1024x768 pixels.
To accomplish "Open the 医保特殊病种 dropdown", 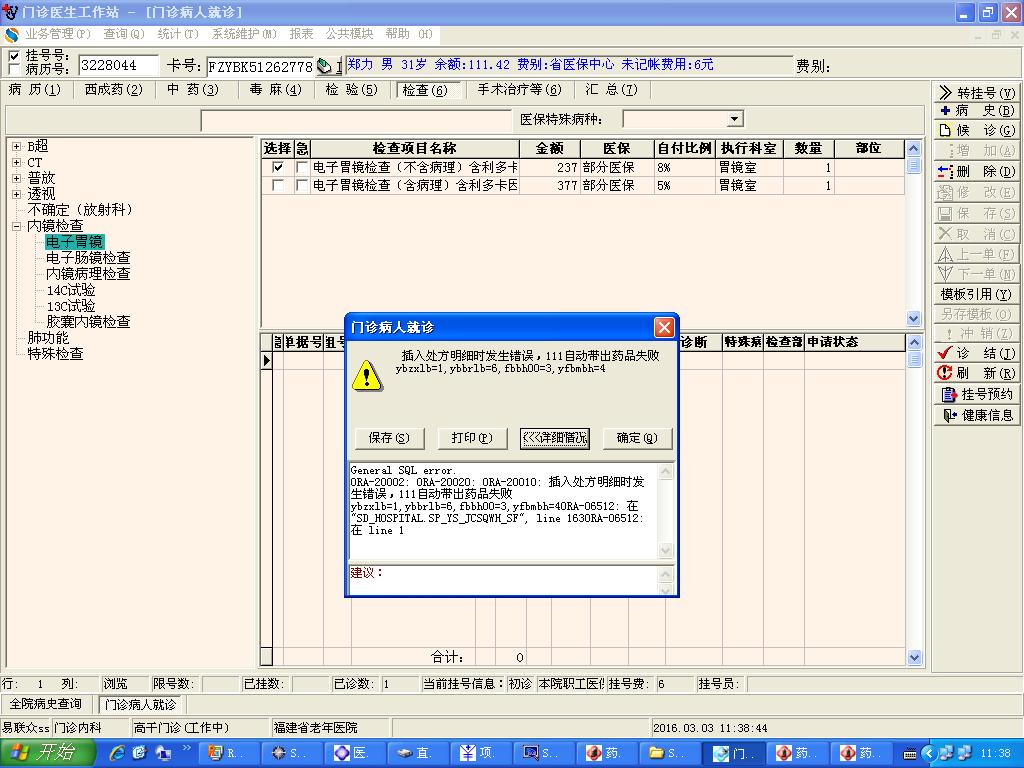I will [735, 119].
